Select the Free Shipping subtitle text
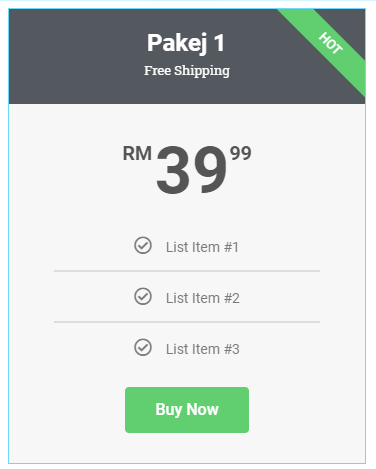376x469 pixels. point(187,71)
